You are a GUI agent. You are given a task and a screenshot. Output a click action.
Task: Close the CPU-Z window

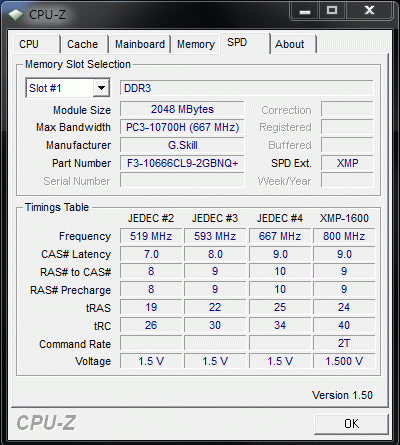click(x=369, y=11)
